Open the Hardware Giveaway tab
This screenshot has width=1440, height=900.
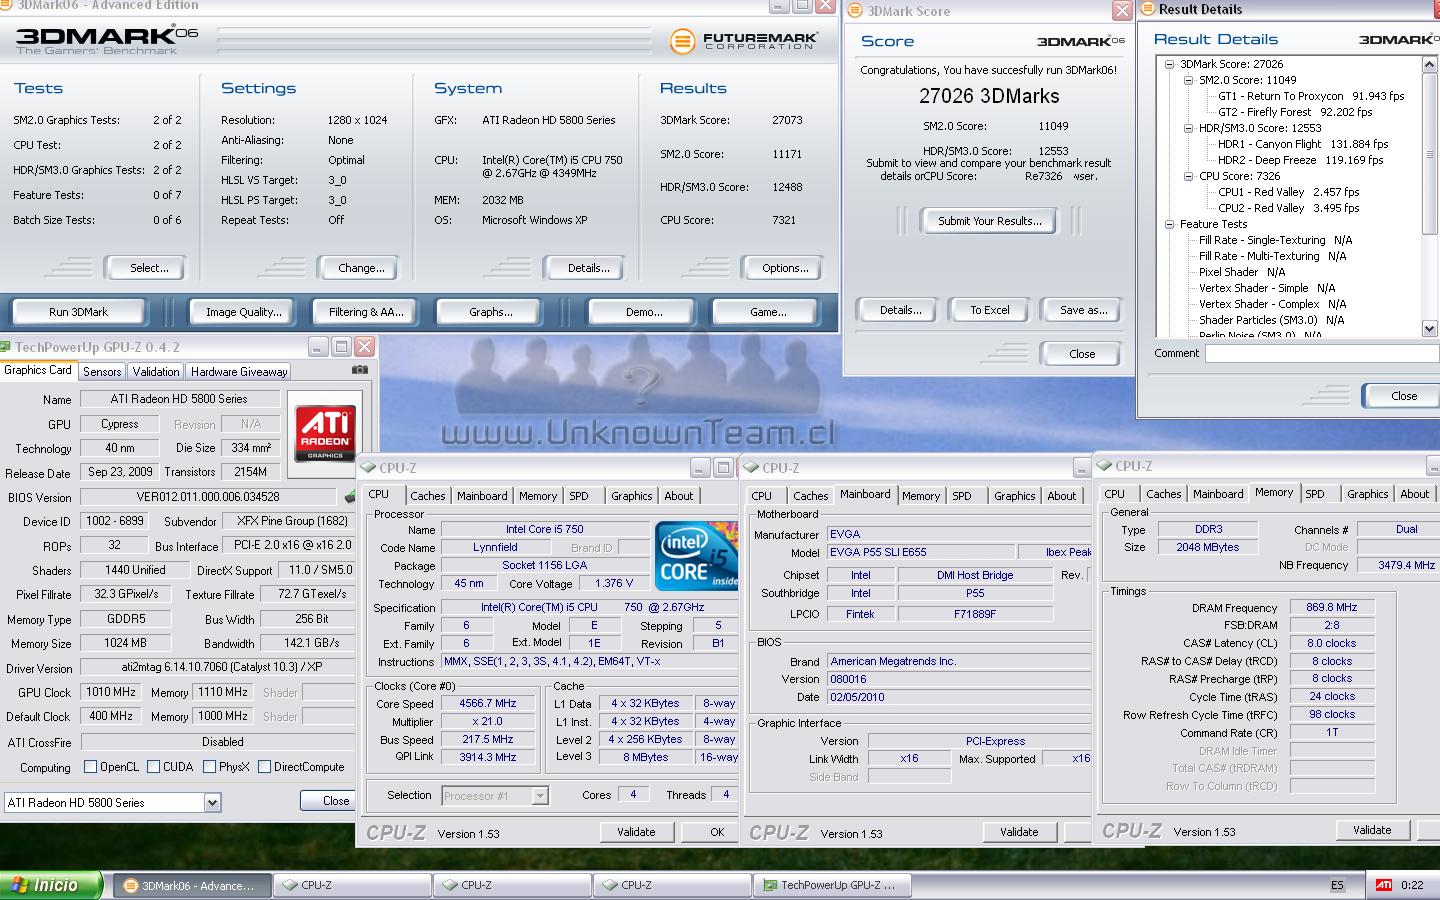(239, 371)
